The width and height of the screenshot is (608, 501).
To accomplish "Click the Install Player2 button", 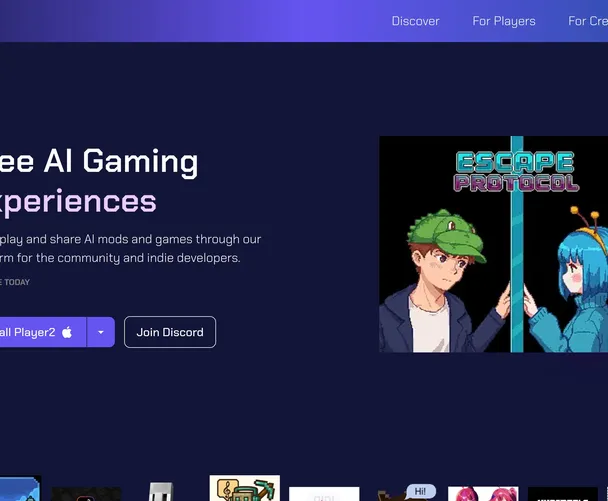I will 43,332.
